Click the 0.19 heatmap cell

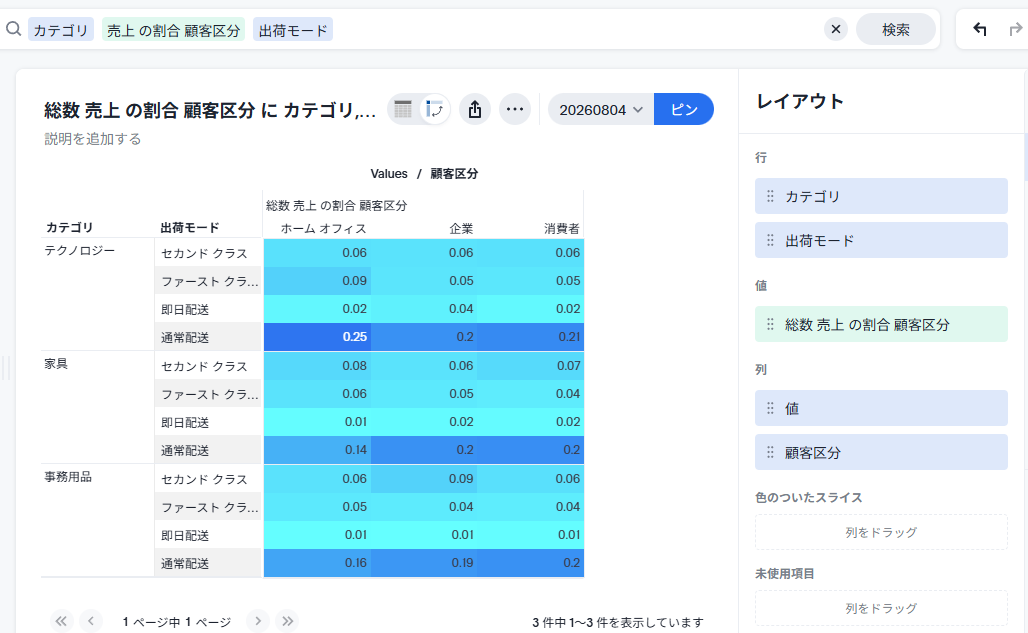pyautogui.click(x=424, y=563)
